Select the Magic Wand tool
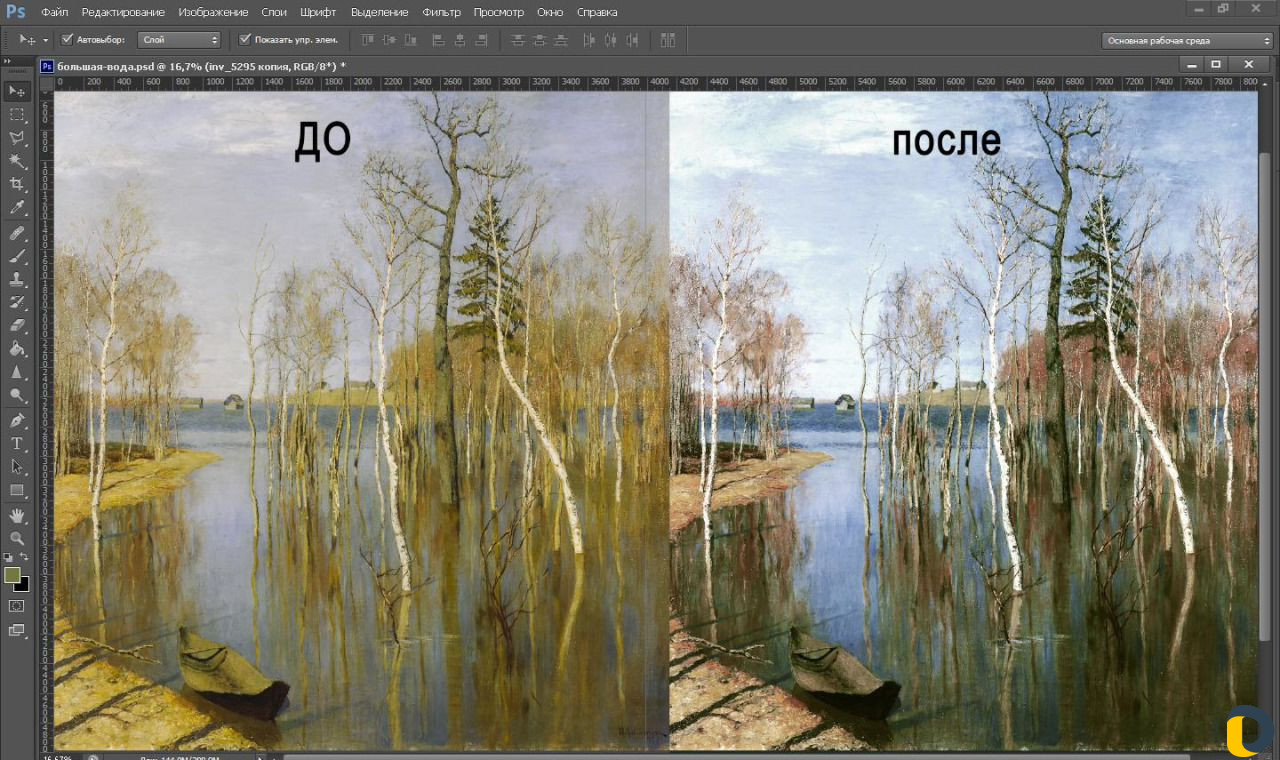Screen dimensions: 1280x760 [x=17, y=161]
